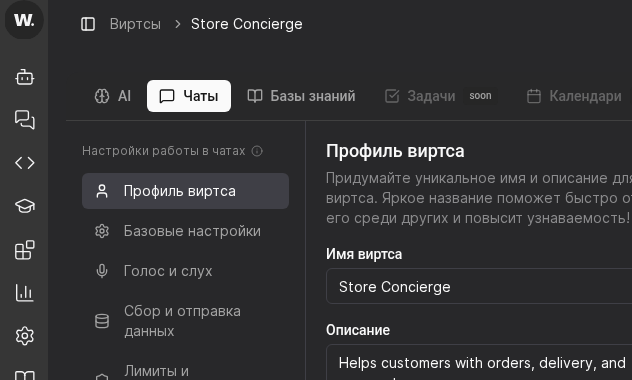Open the robot icon in the sidebar
This screenshot has width=632, height=380.
[x=25, y=77]
